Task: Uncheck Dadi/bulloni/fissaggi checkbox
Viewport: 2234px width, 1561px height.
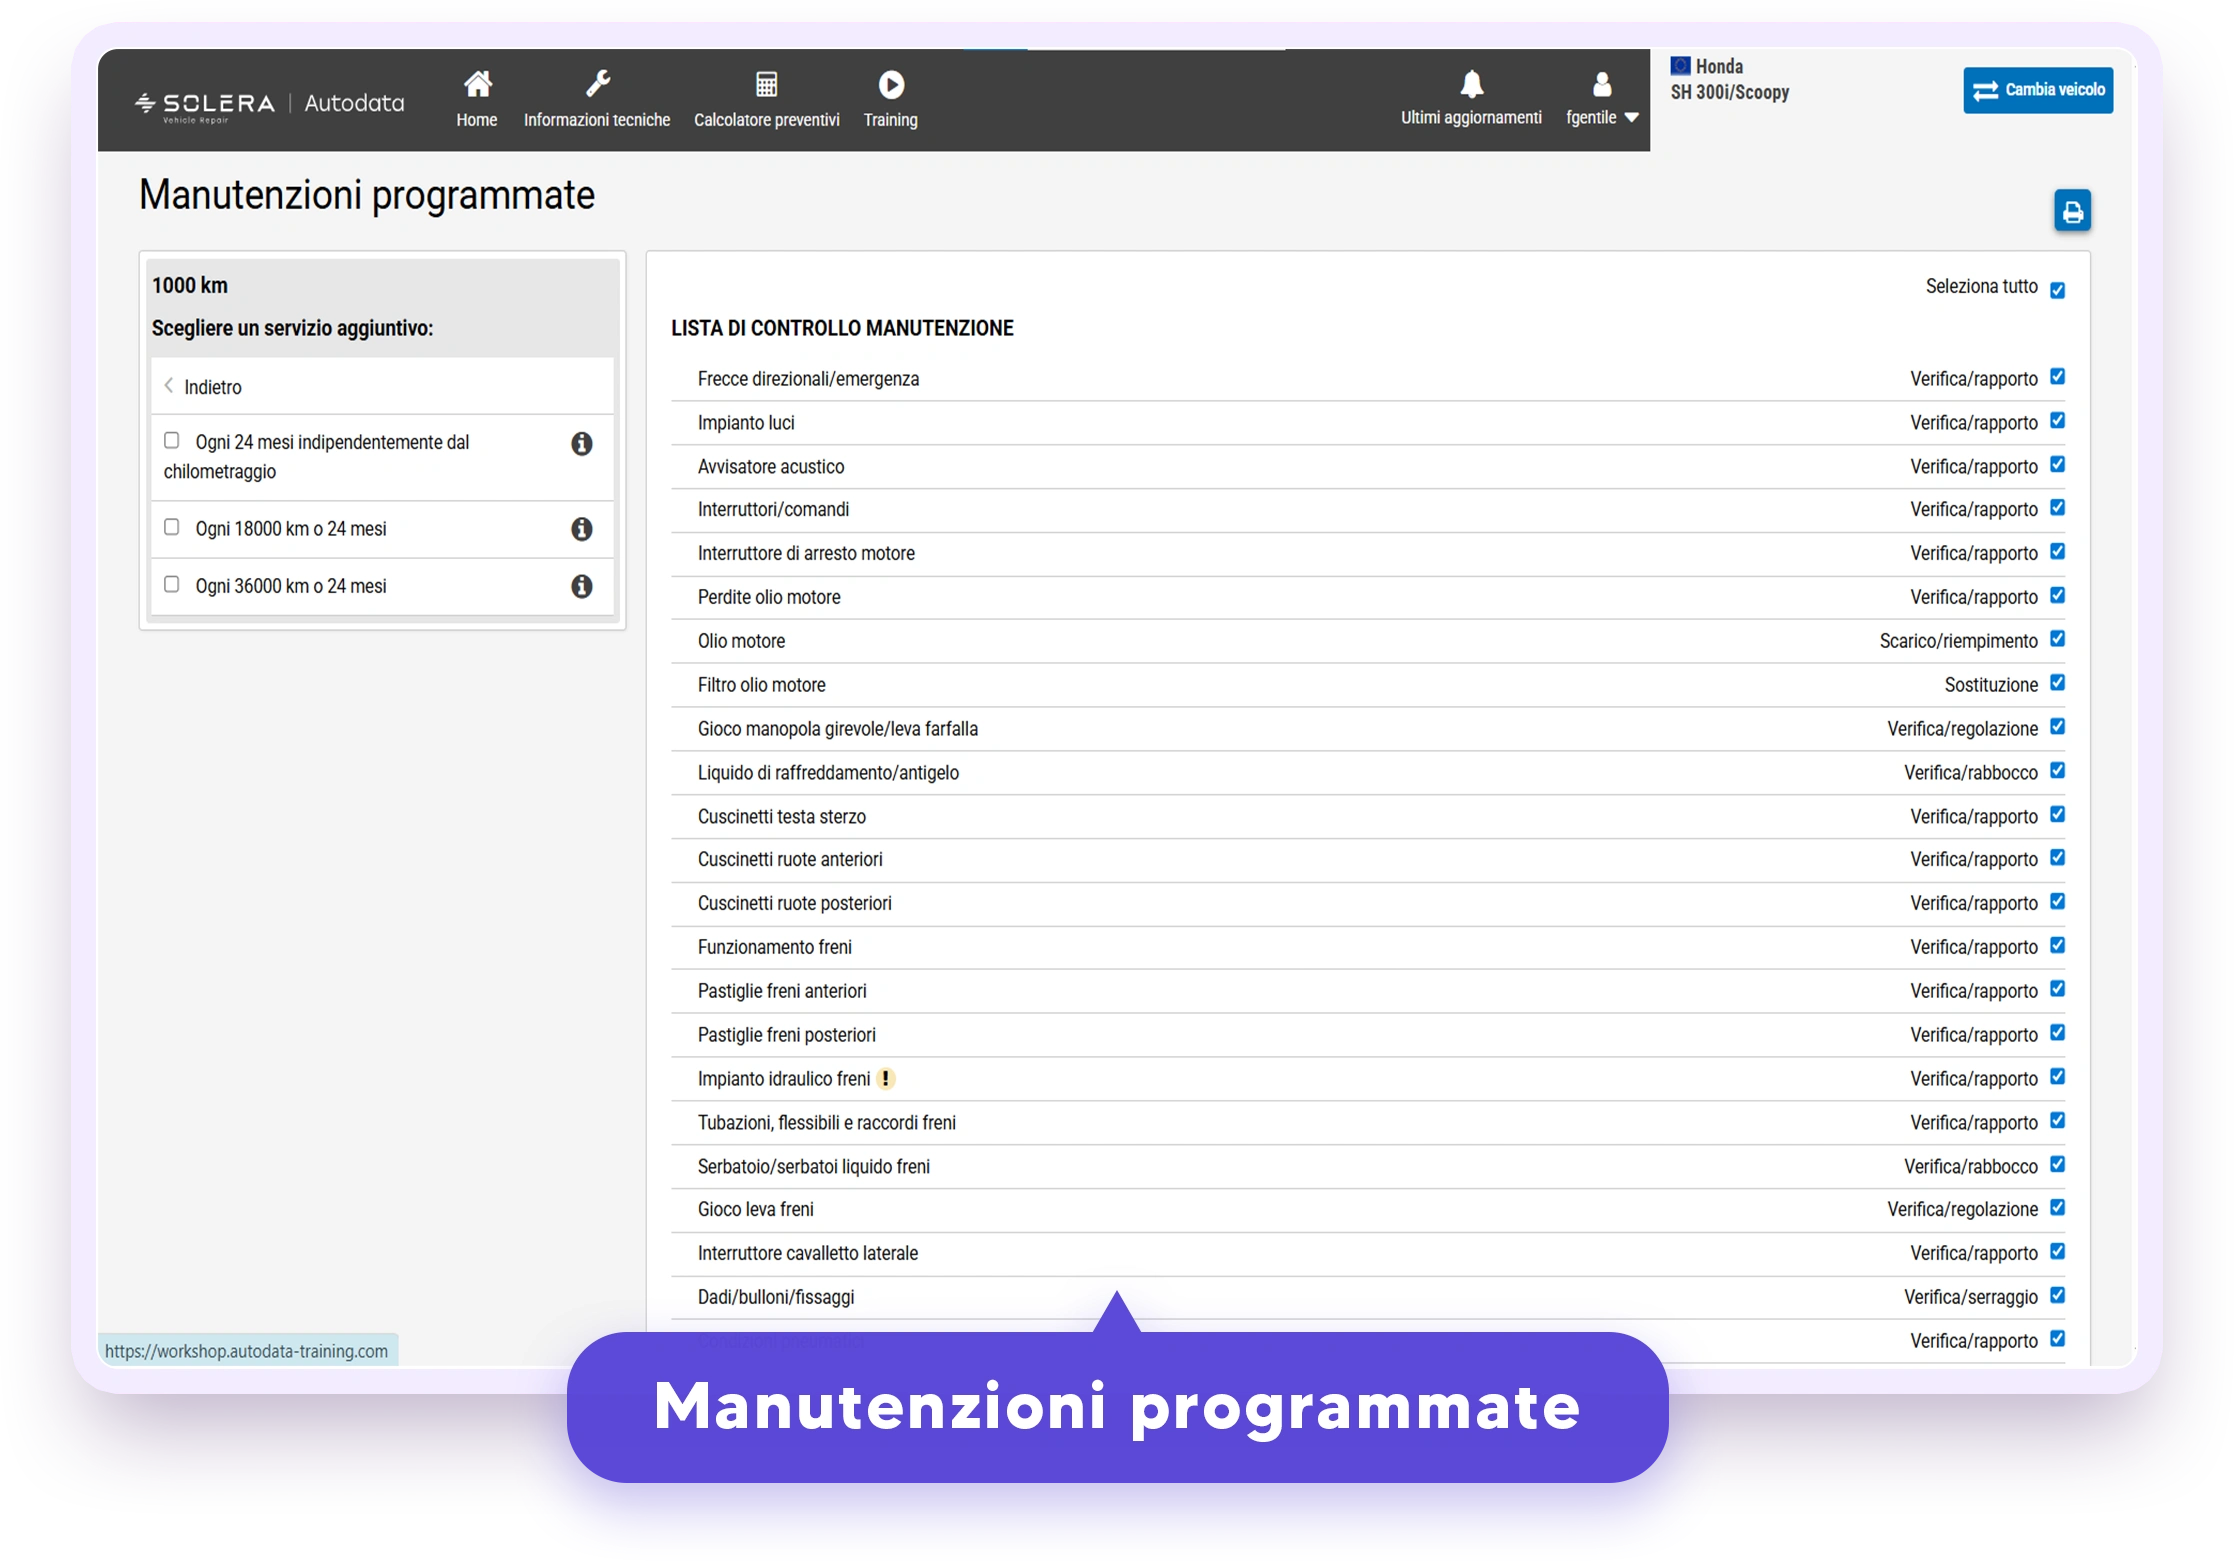Action: pyautogui.click(x=2058, y=1296)
